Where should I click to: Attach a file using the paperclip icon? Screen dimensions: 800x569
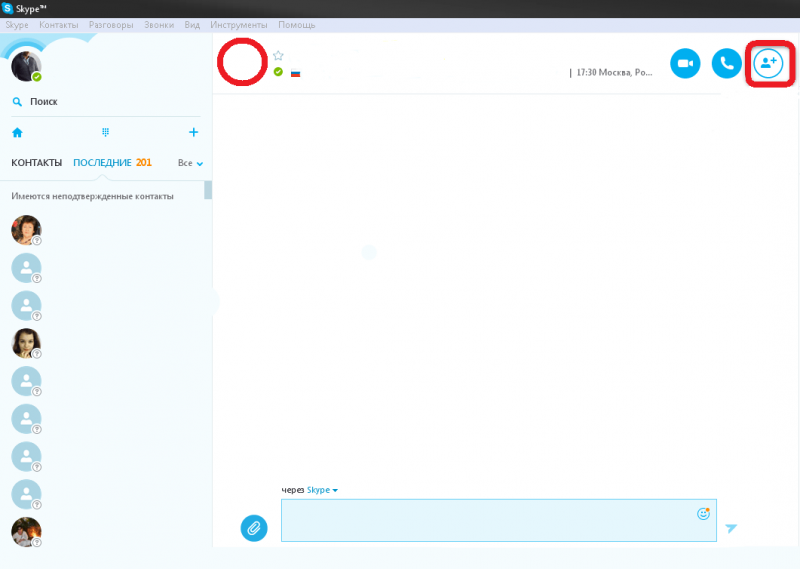pyautogui.click(x=254, y=528)
